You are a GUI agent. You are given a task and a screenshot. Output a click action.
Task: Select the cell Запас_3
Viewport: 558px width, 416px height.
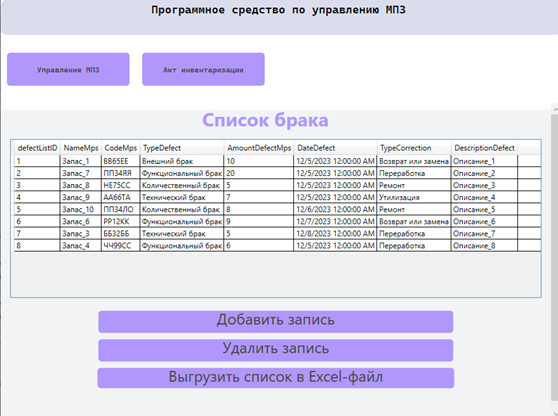pos(81,234)
